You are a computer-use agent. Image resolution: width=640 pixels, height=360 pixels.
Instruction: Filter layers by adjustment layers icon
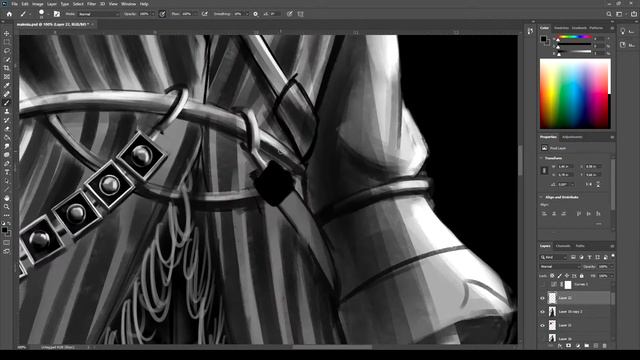(x=581, y=257)
